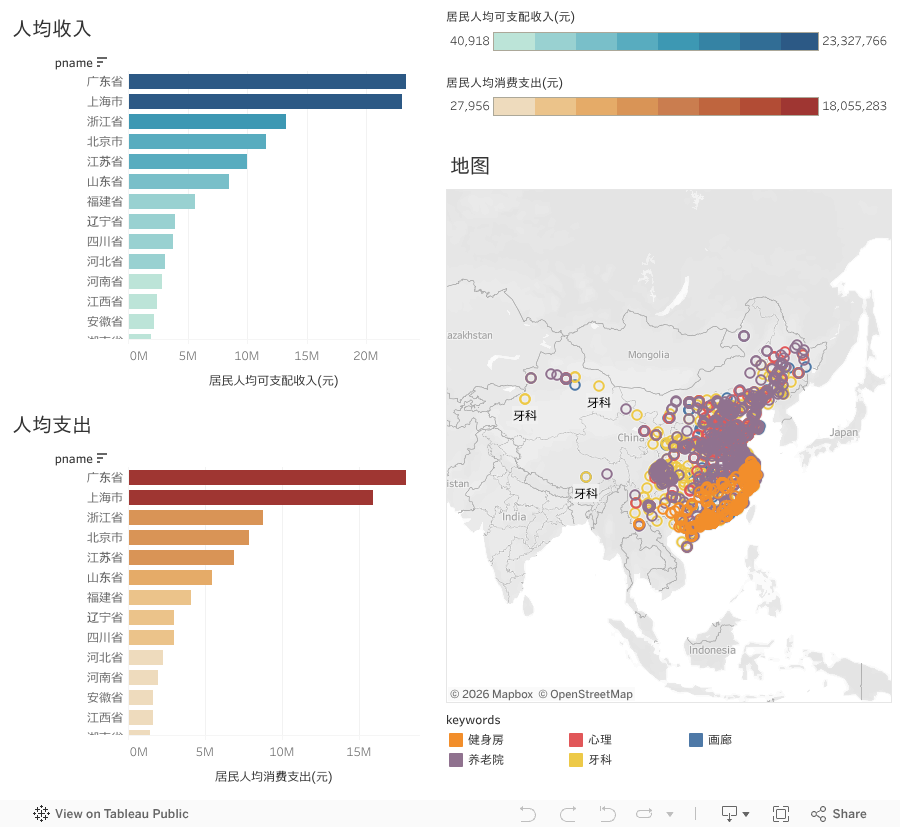Click the Share button
Image resolution: width=900 pixels, height=827 pixels.
coord(839,814)
